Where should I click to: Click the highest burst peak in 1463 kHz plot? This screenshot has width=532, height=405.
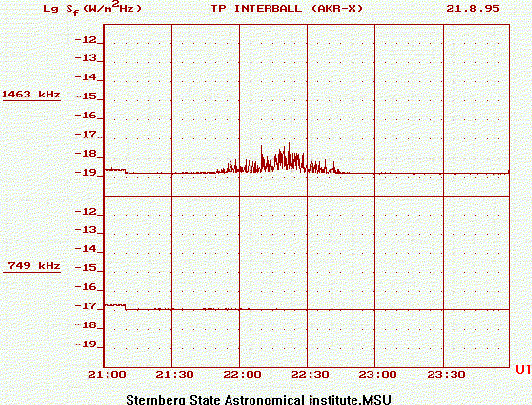click(289, 144)
